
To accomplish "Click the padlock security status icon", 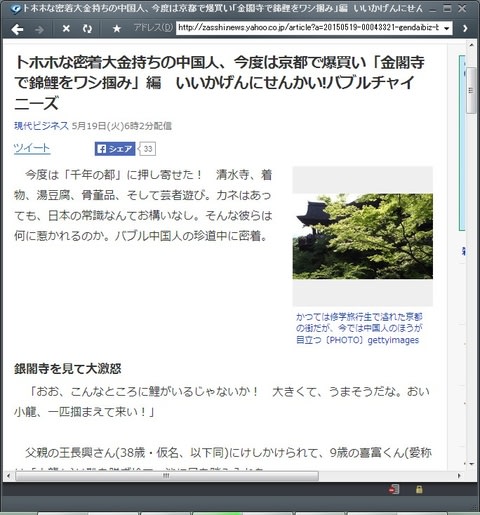I will pyautogui.click(x=419, y=489).
